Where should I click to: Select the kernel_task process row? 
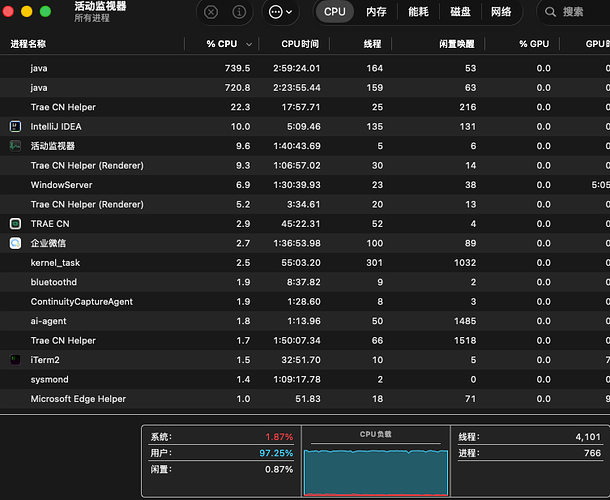(x=55, y=262)
